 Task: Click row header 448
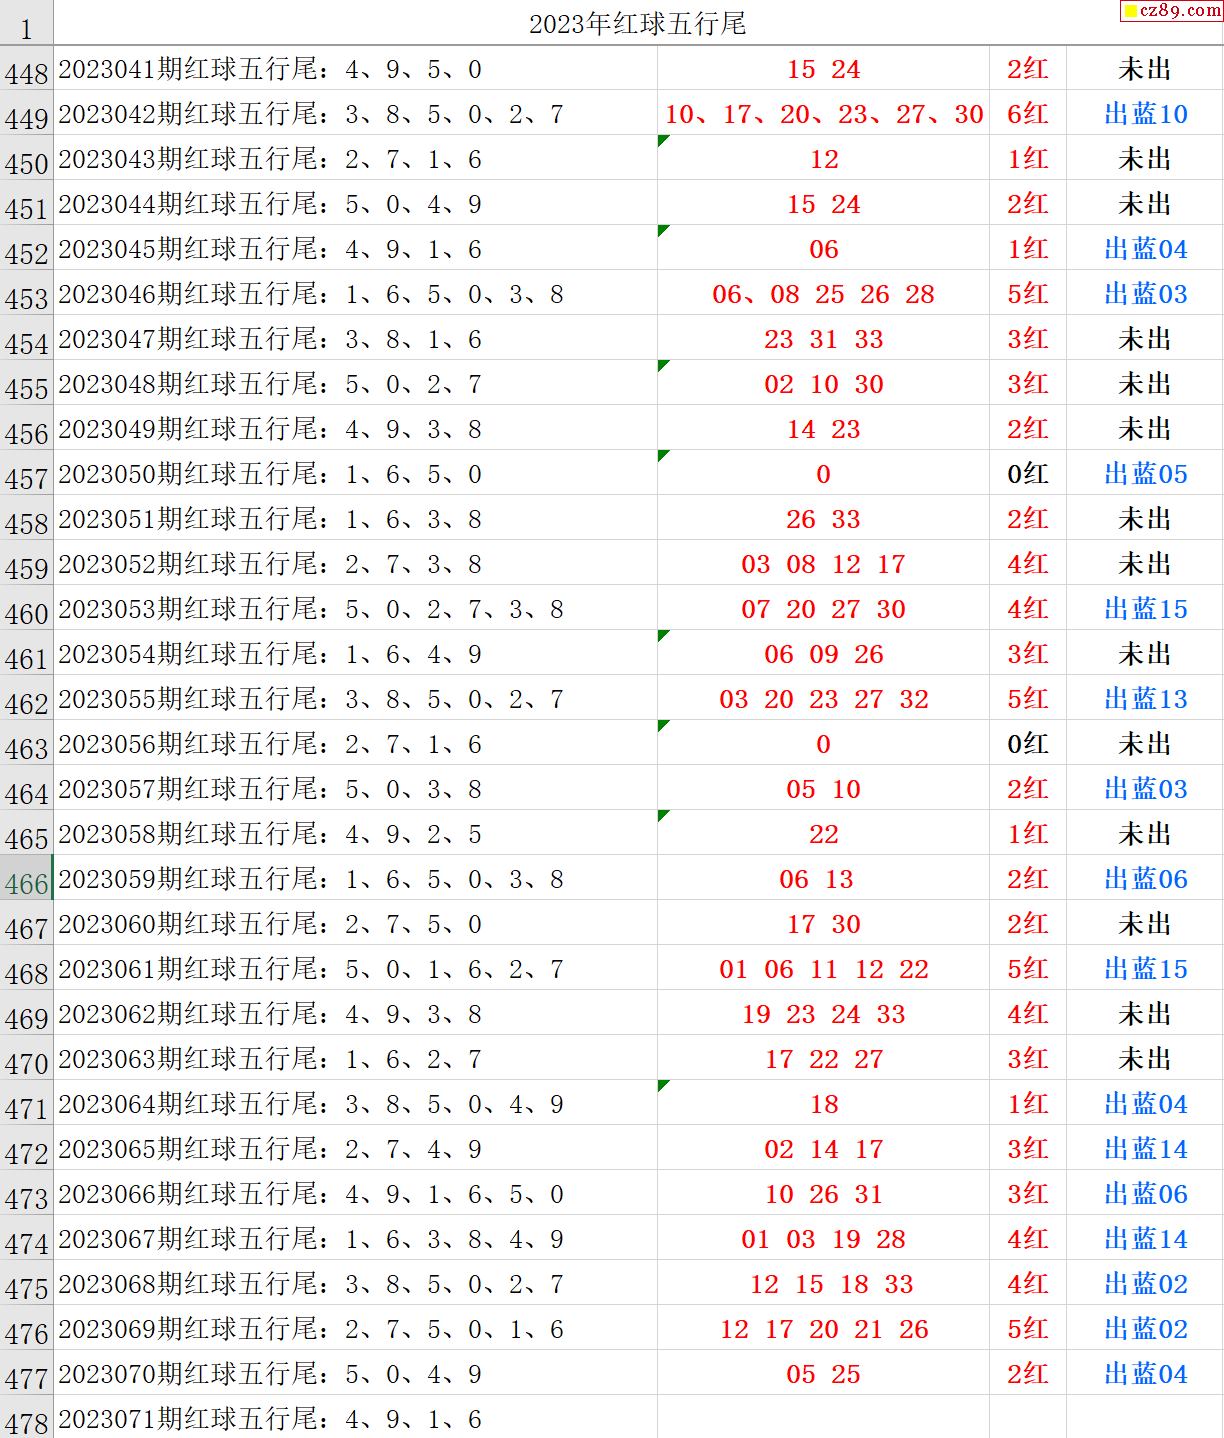[26, 73]
